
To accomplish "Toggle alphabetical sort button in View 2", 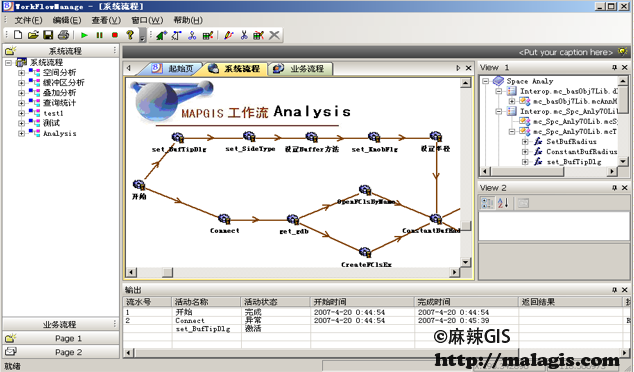I will [x=503, y=203].
